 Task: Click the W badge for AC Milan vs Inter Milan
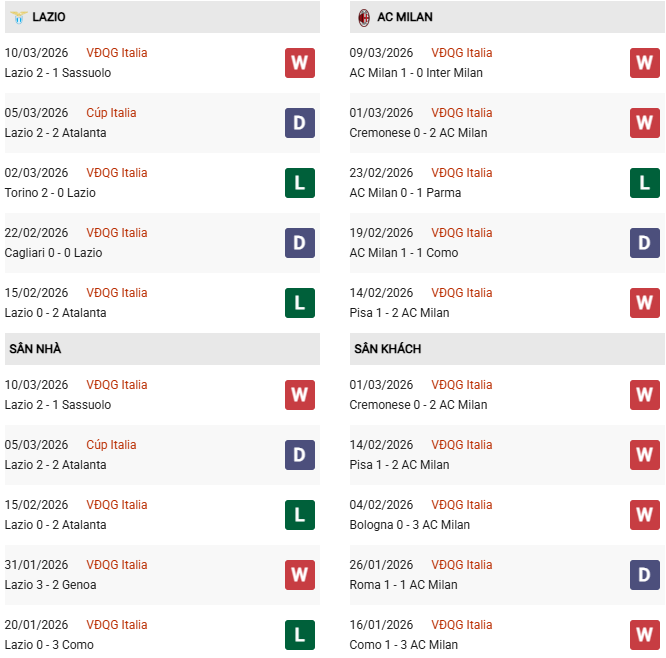tap(644, 63)
